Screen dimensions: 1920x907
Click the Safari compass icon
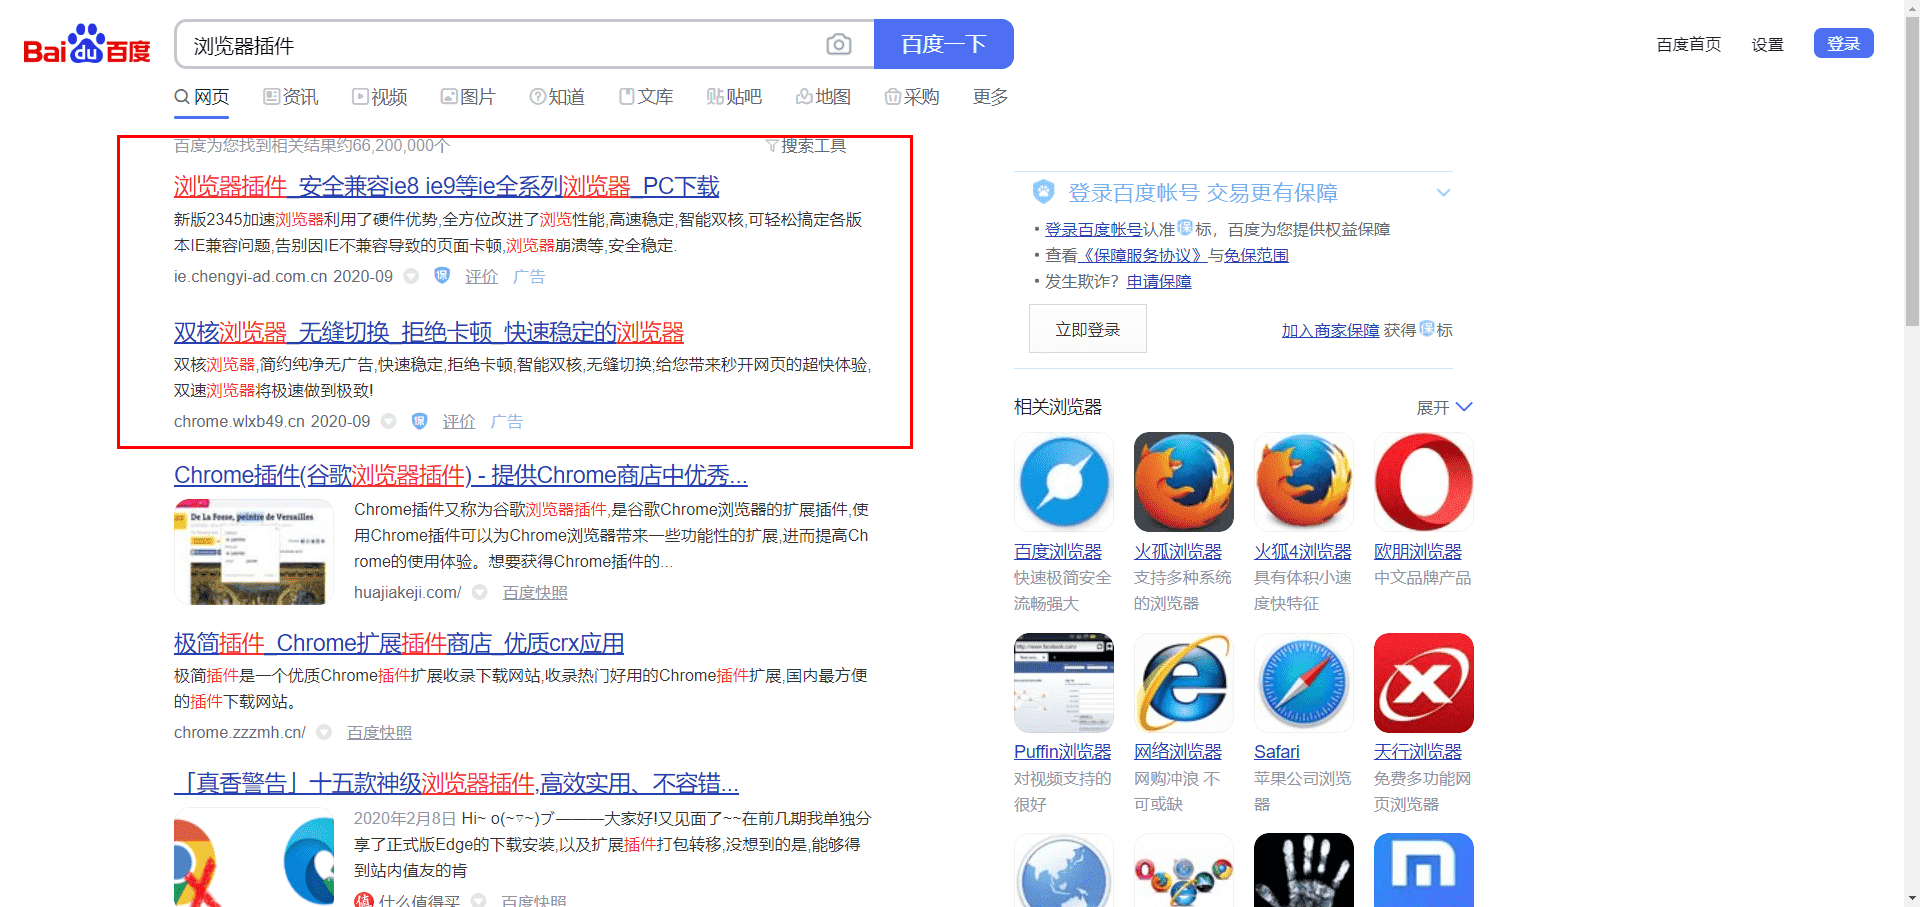click(1304, 683)
